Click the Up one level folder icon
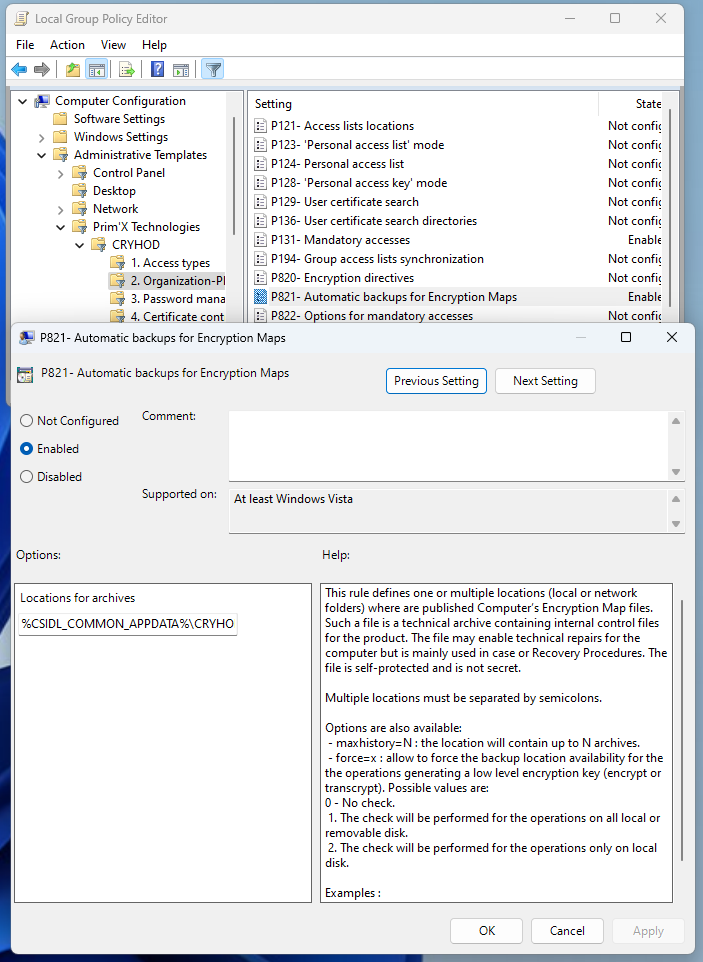The width and height of the screenshot is (703, 962). pos(73,69)
